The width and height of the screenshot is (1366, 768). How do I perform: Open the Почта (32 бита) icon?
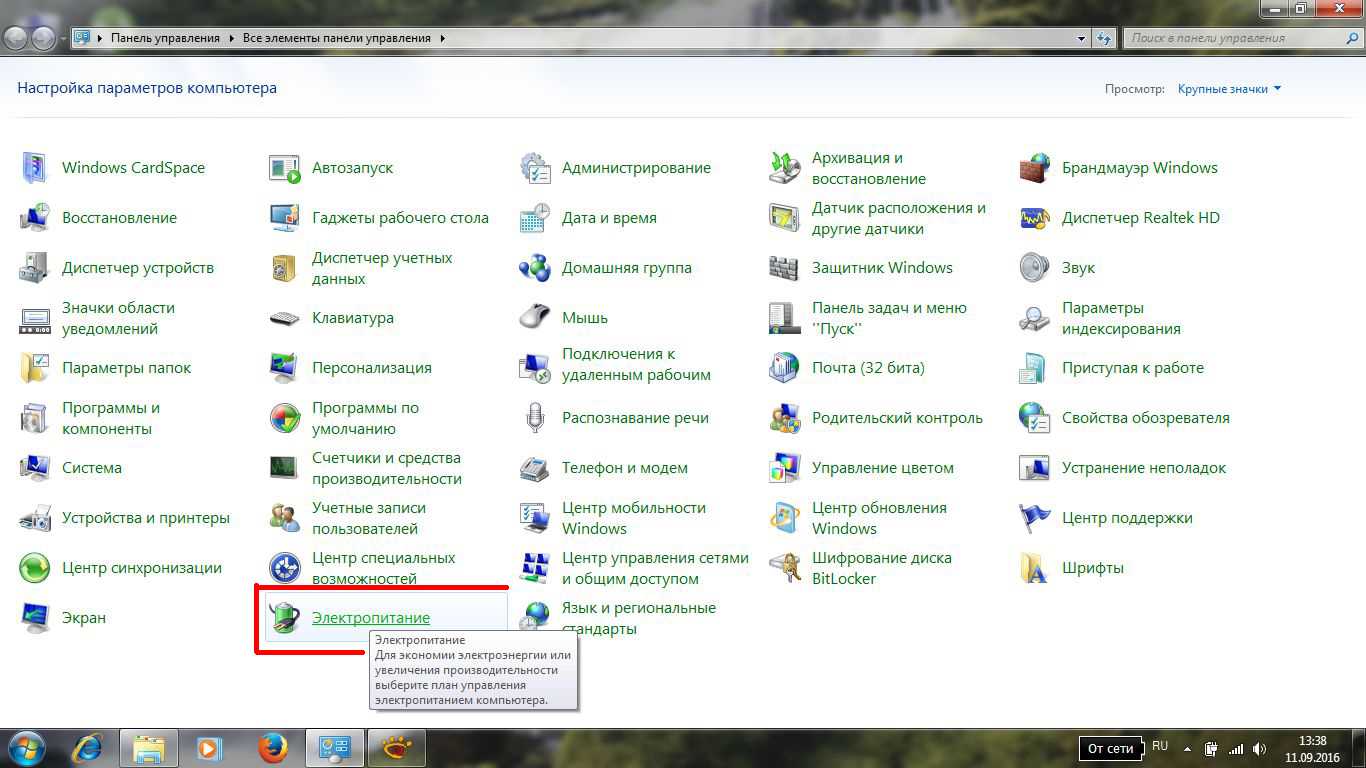[785, 368]
